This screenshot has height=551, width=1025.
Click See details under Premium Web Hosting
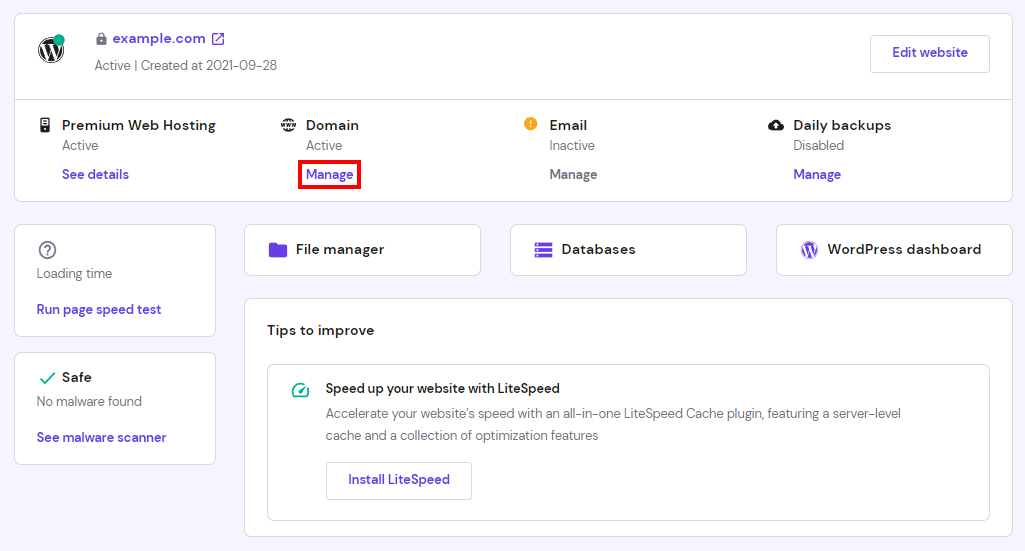pos(95,174)
